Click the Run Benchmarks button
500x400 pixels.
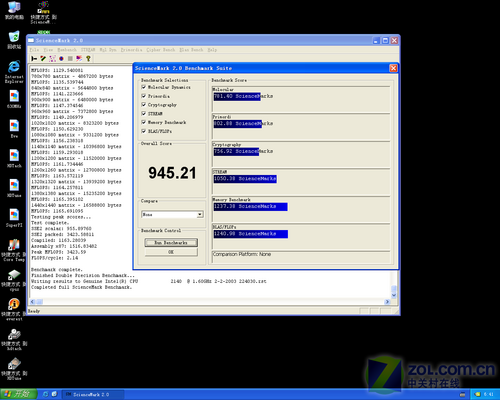171,242
